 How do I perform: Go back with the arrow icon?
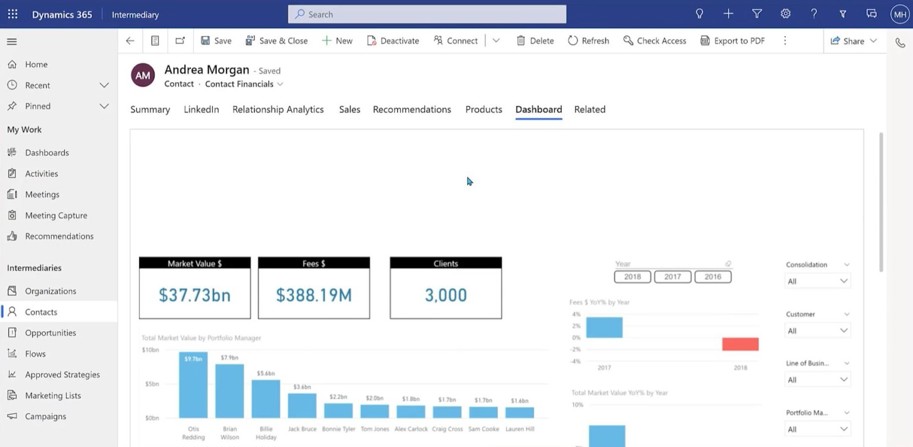coord(130,41)
